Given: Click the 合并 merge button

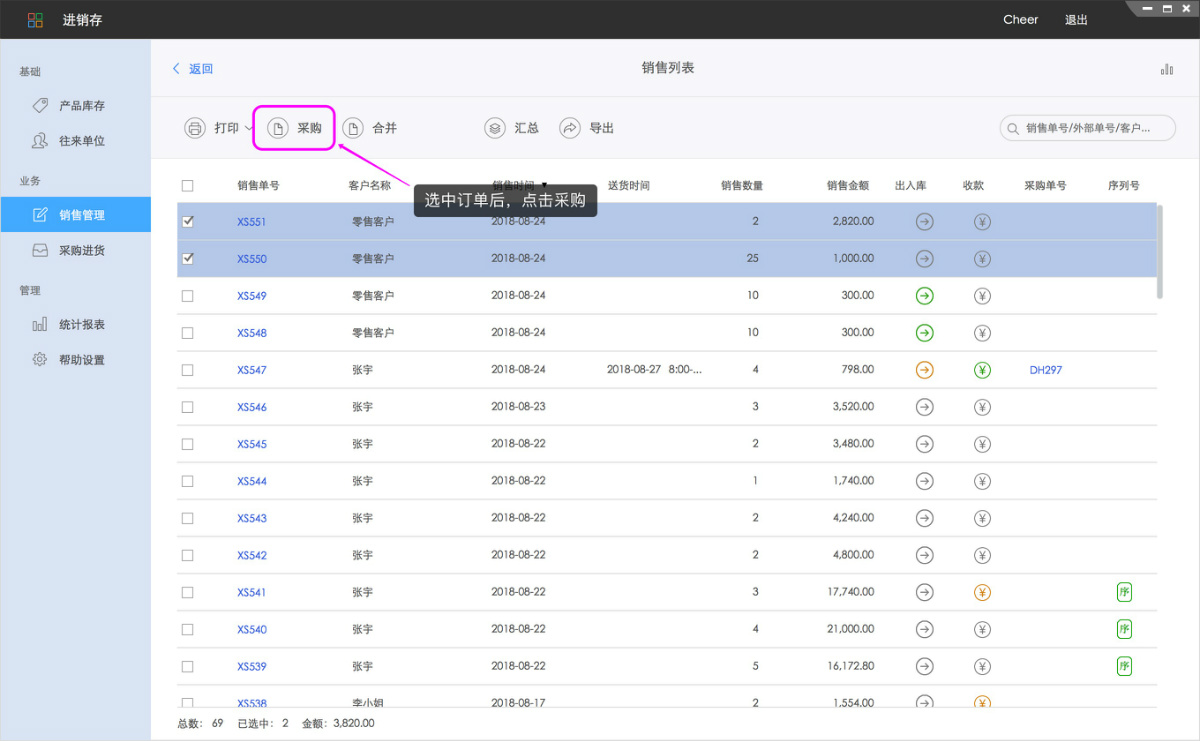Looking at the screenshot, I should point(370,128).
